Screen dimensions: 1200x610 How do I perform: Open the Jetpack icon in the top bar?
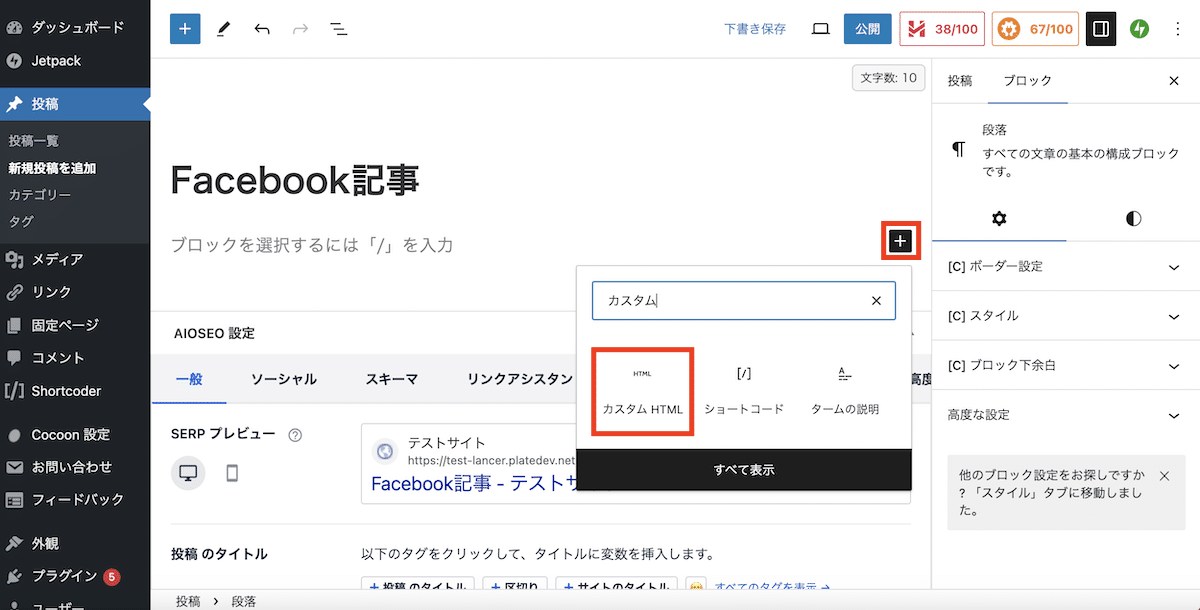(1139, 29)
